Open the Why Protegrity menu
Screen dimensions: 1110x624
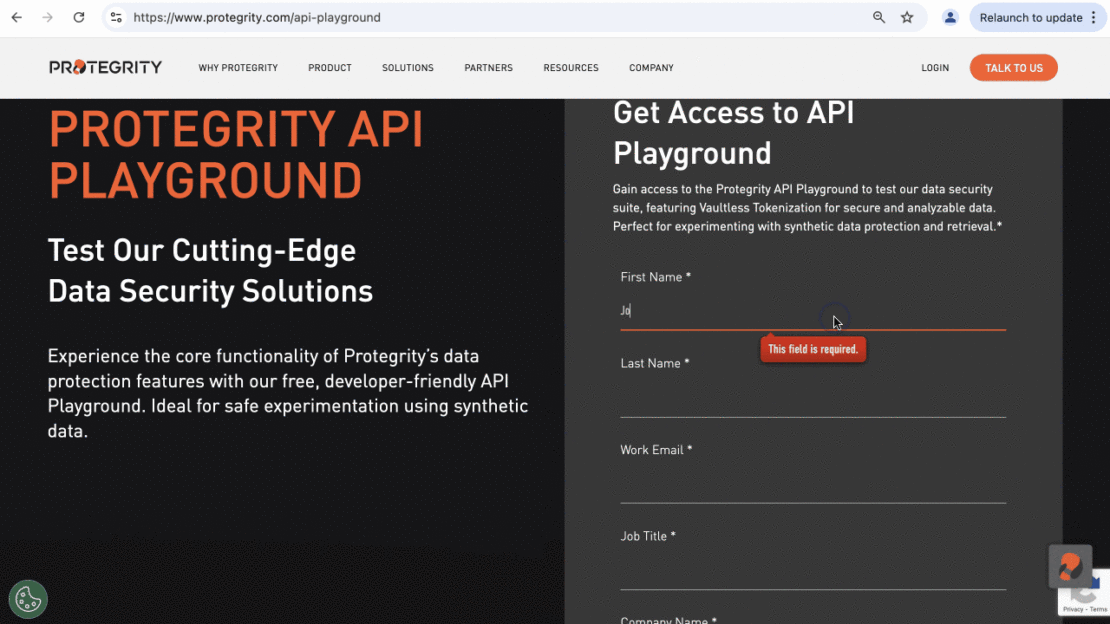click(238, 68)
